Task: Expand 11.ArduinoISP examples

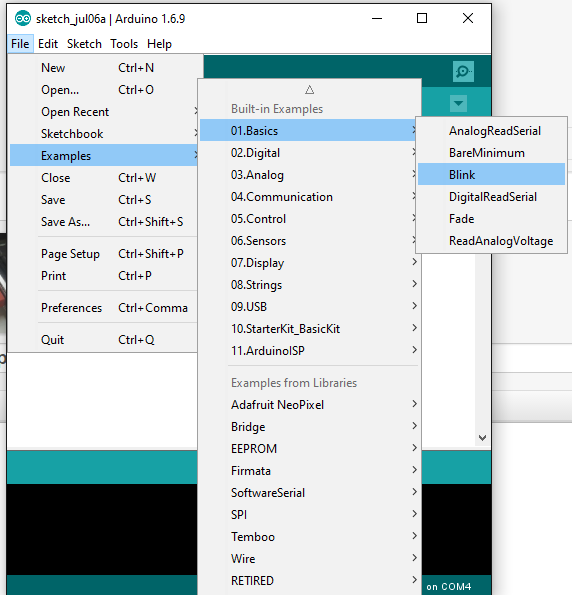Action: (309, 351)
